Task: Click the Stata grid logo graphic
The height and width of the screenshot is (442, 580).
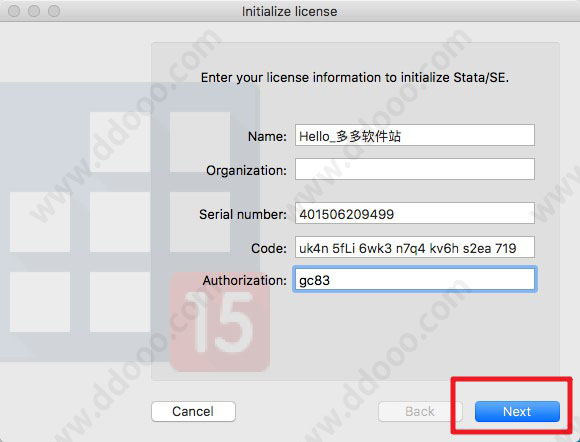Action: (x=129, y=222)
